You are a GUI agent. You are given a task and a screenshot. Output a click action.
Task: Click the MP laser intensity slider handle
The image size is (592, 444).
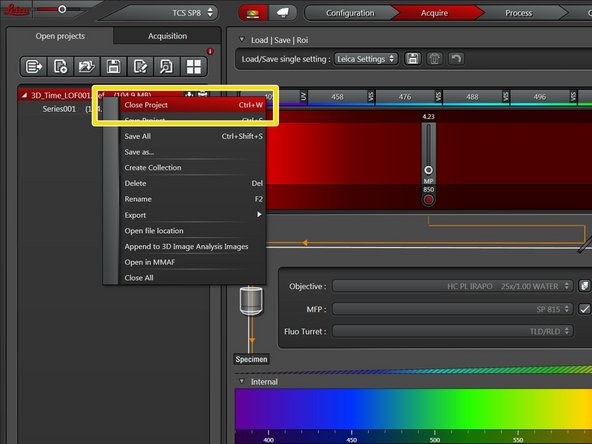[428, 170]
